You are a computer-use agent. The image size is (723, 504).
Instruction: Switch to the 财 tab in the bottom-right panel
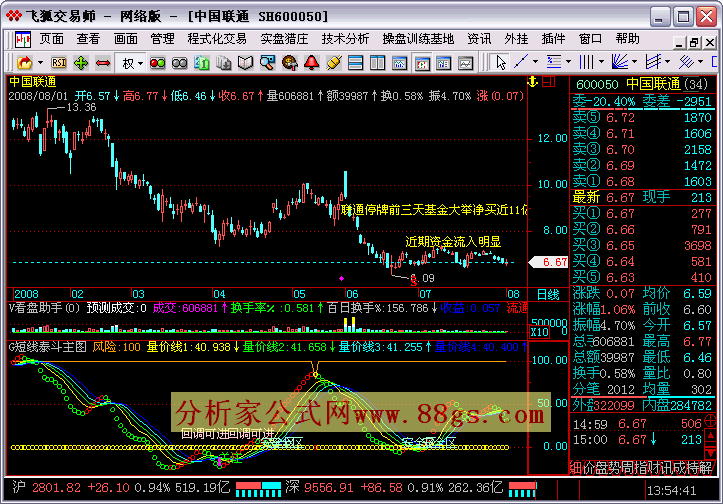(x=653, y=468)
